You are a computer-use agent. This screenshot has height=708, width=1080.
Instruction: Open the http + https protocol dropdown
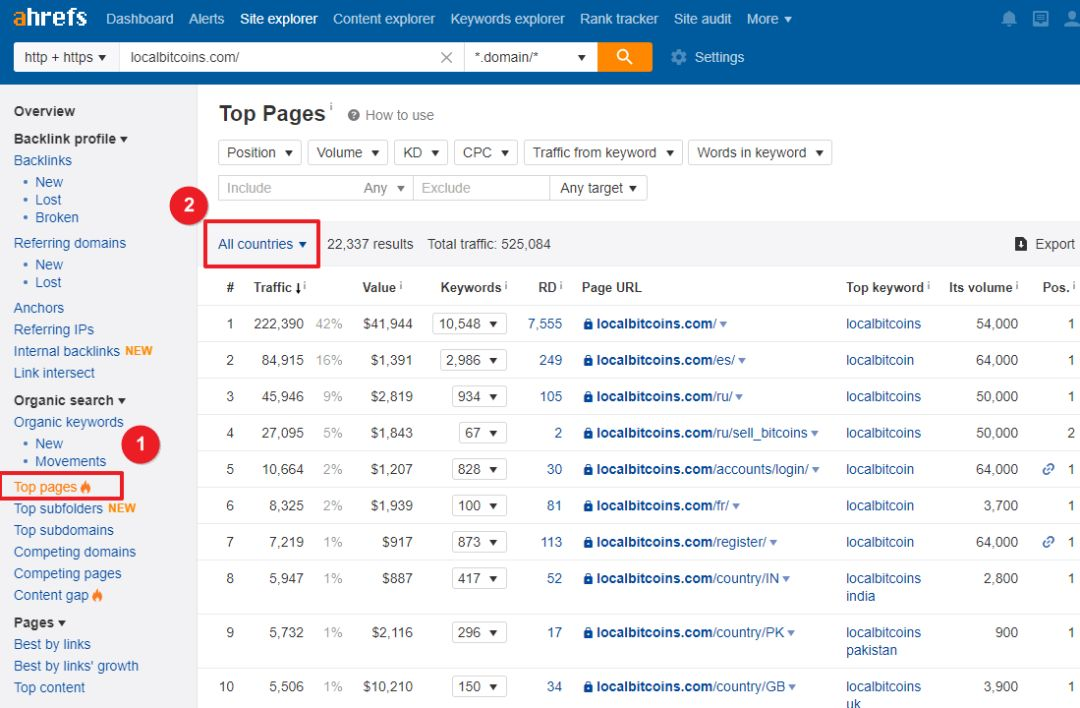[x=65, y=57]
